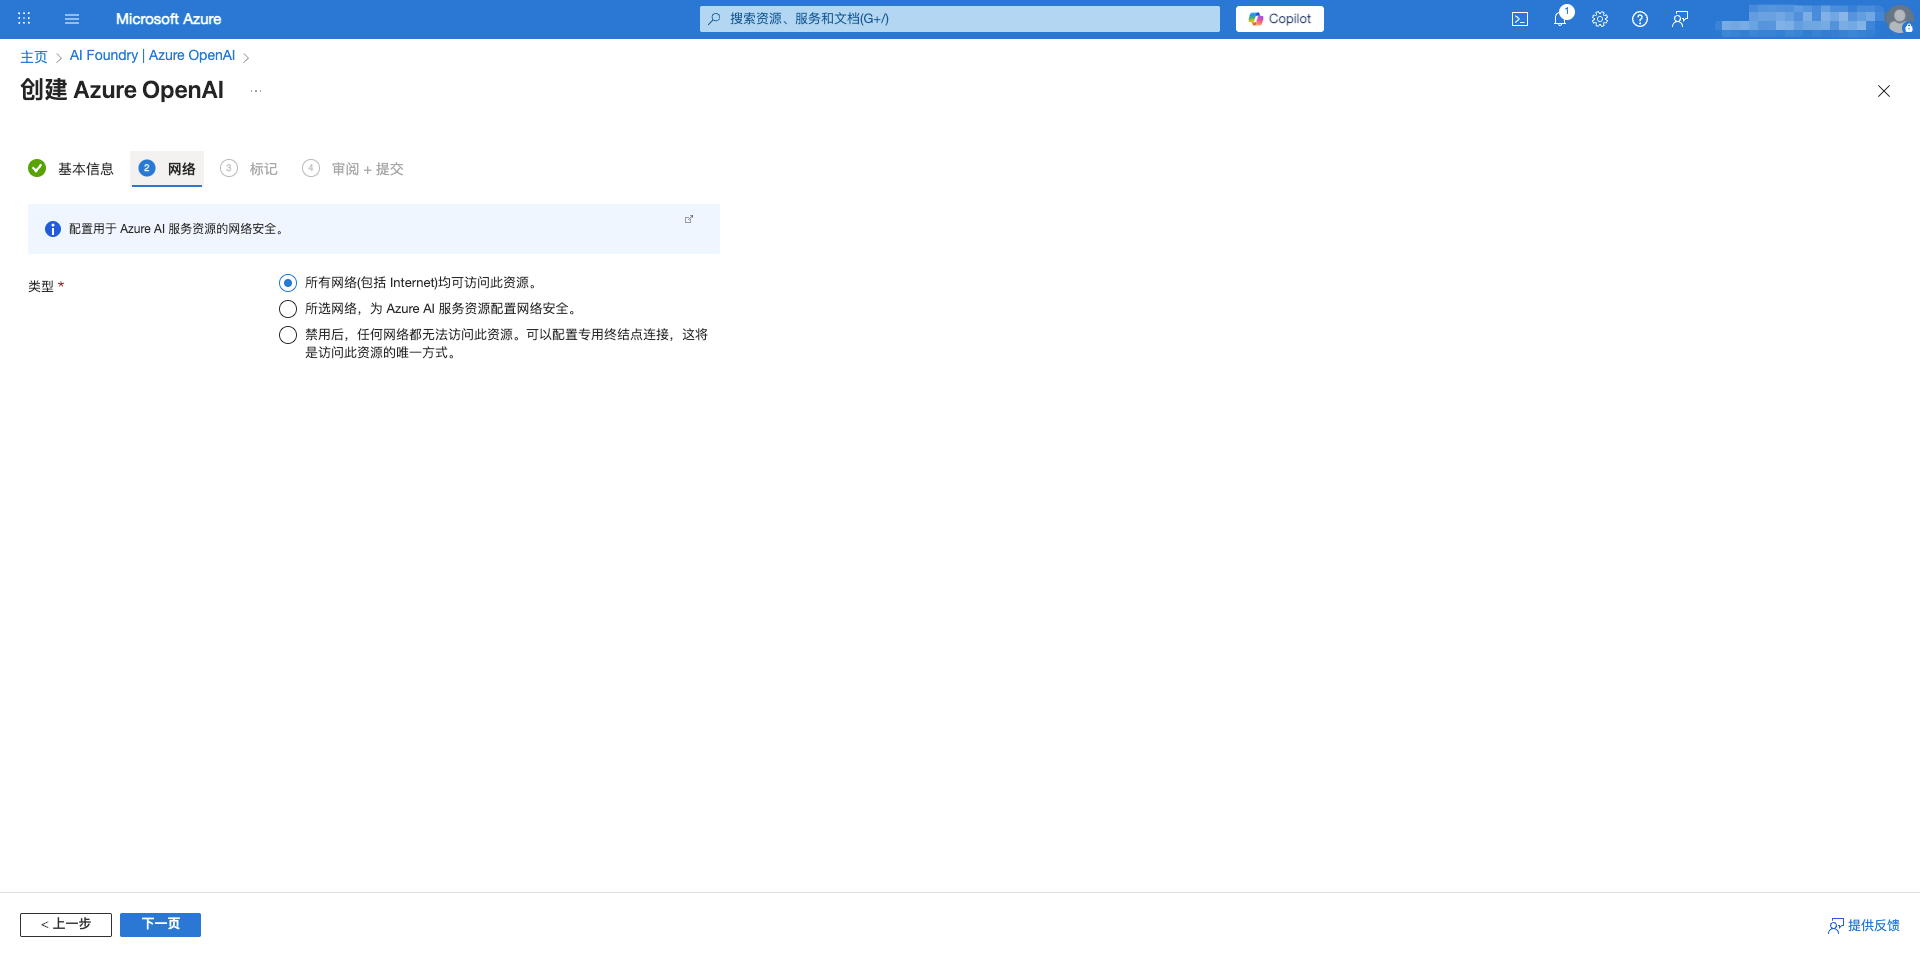The width and height of the screenshot is (1920, 957).
Task: Open the info banner's external link icon
Action: 689,218
